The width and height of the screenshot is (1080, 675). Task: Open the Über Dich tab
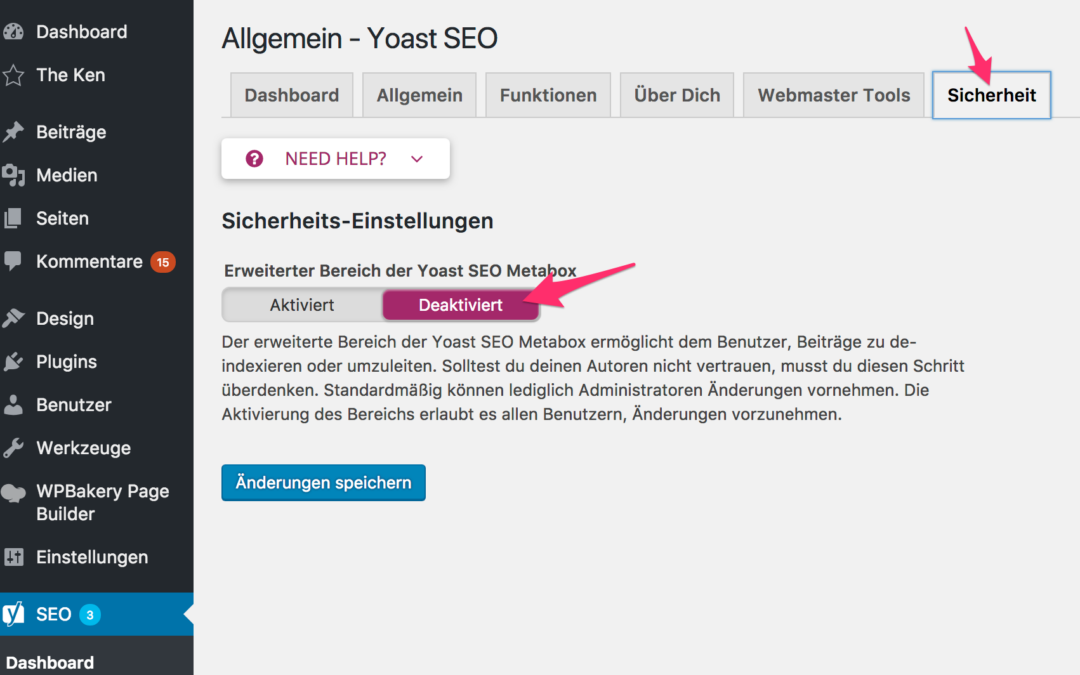coord(677,96)
